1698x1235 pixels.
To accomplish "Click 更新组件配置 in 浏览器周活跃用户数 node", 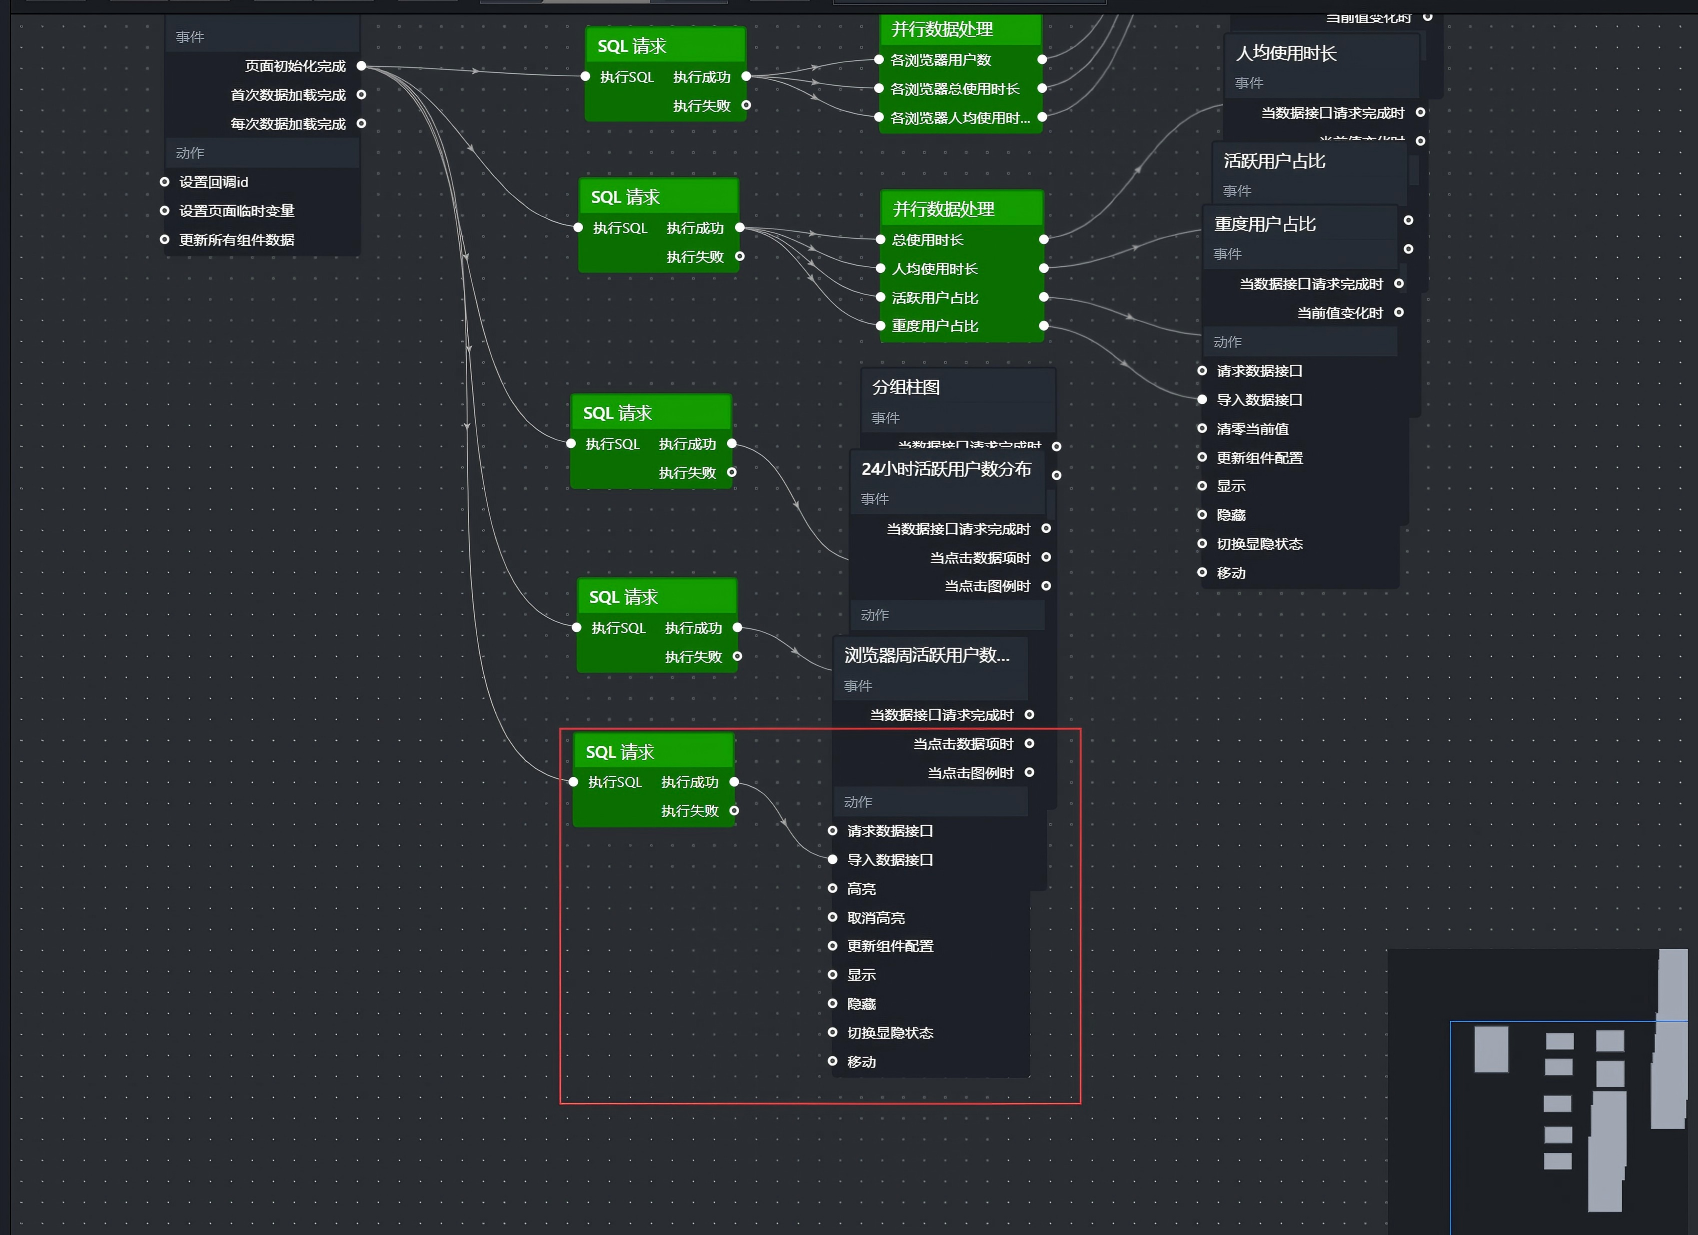I will 890,946.
